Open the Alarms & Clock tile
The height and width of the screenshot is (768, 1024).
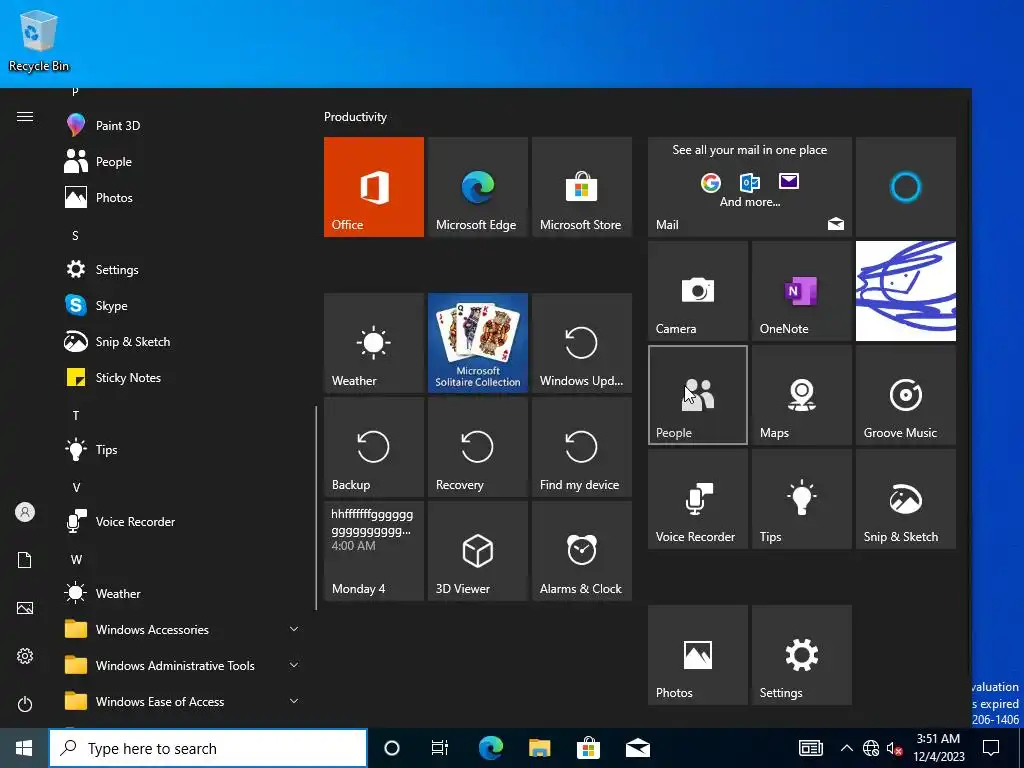581,551
